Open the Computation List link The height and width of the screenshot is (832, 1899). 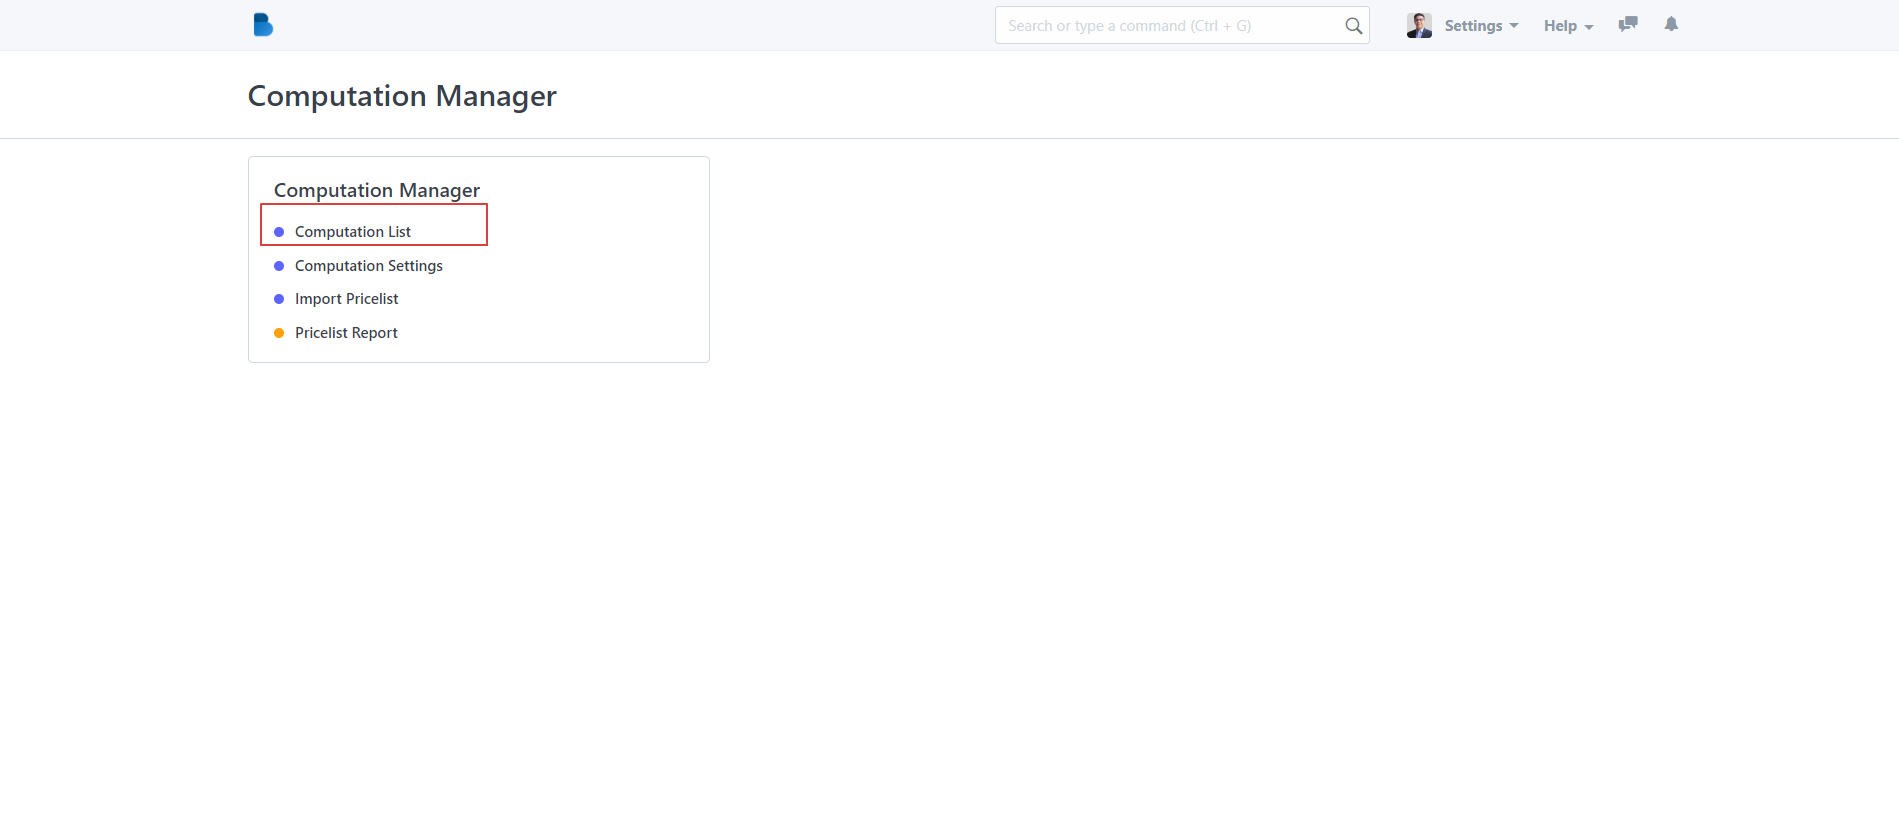352,232
